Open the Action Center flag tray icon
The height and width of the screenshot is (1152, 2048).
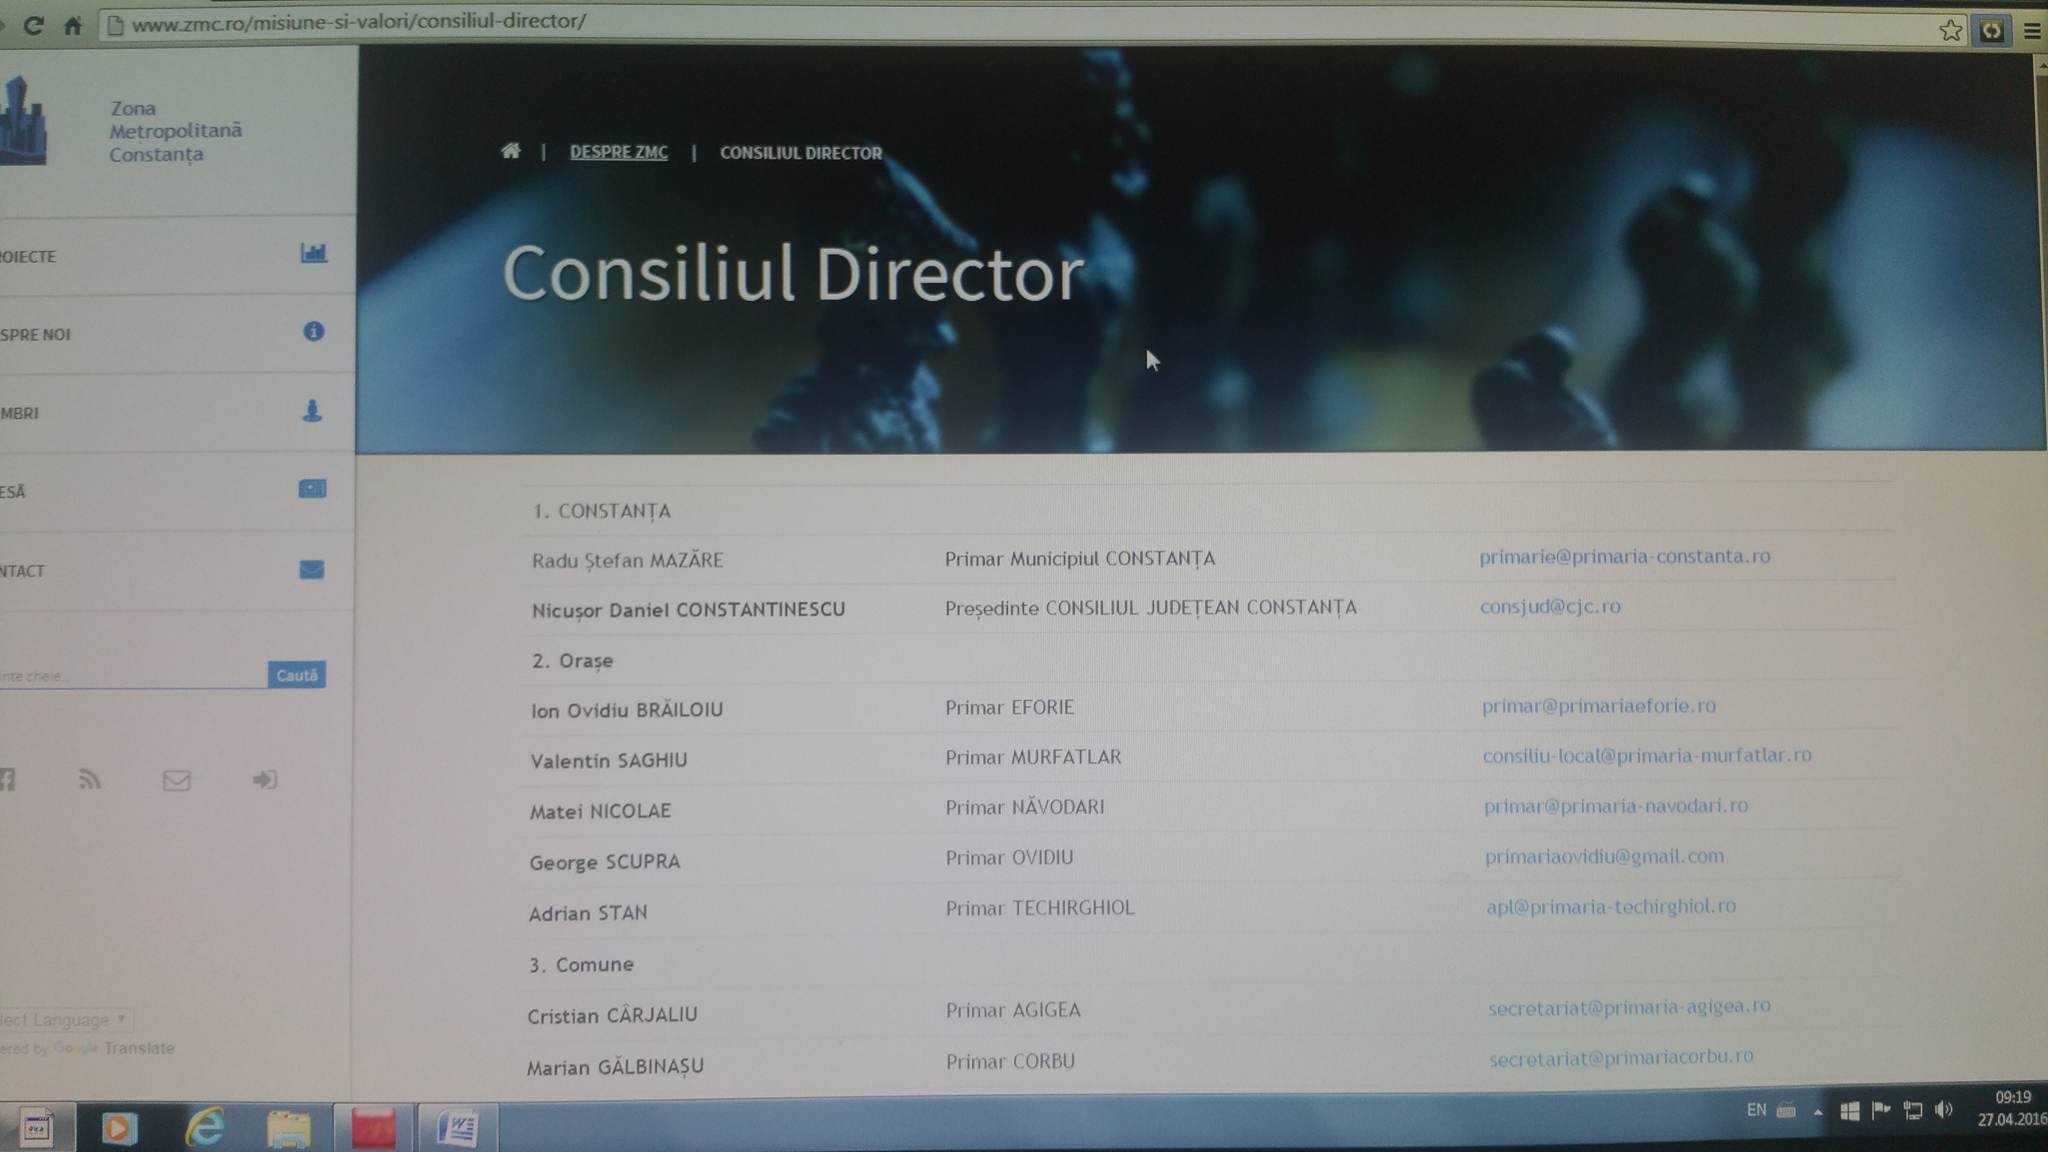(x=1880, y=1110)
